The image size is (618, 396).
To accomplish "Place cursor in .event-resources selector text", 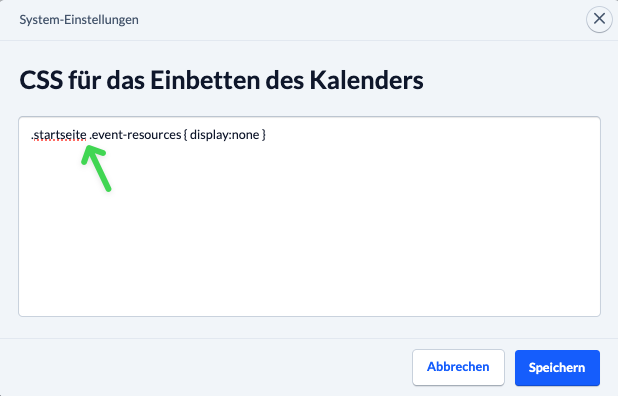I will pos(135,135).
